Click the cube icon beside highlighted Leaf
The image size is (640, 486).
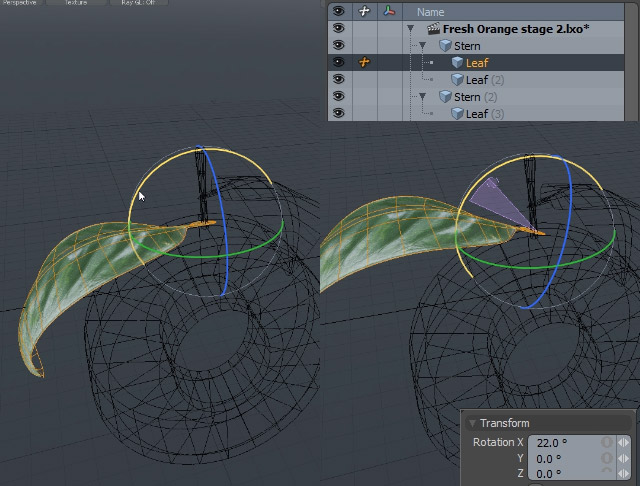[458, 62]
